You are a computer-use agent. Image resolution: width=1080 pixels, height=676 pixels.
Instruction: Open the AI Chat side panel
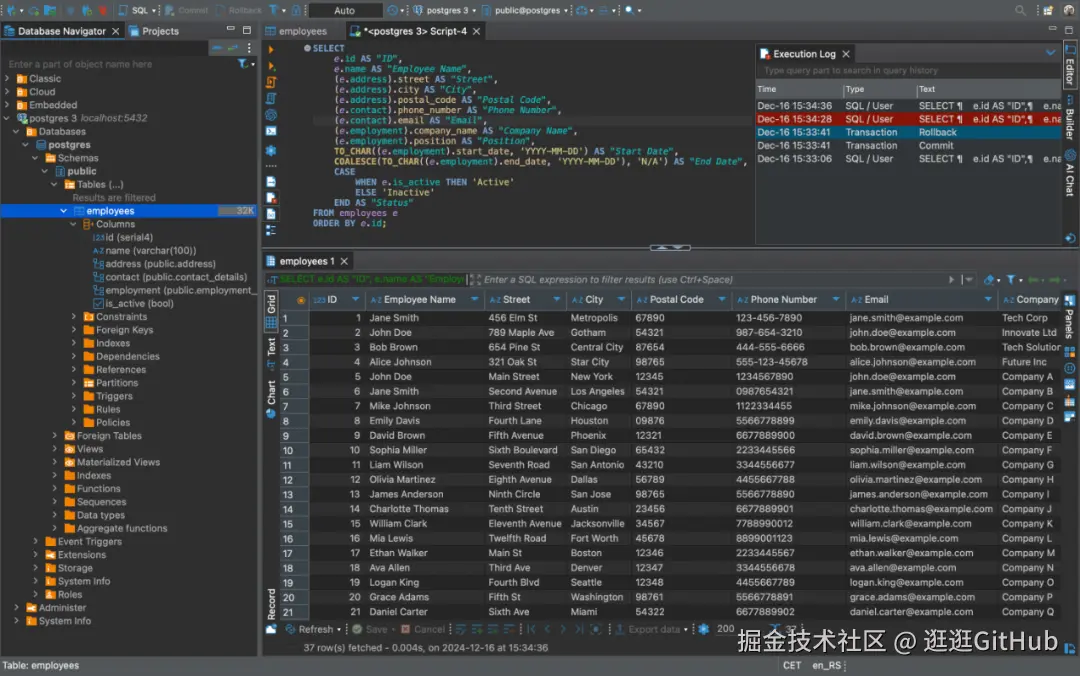coord(1070,172)
